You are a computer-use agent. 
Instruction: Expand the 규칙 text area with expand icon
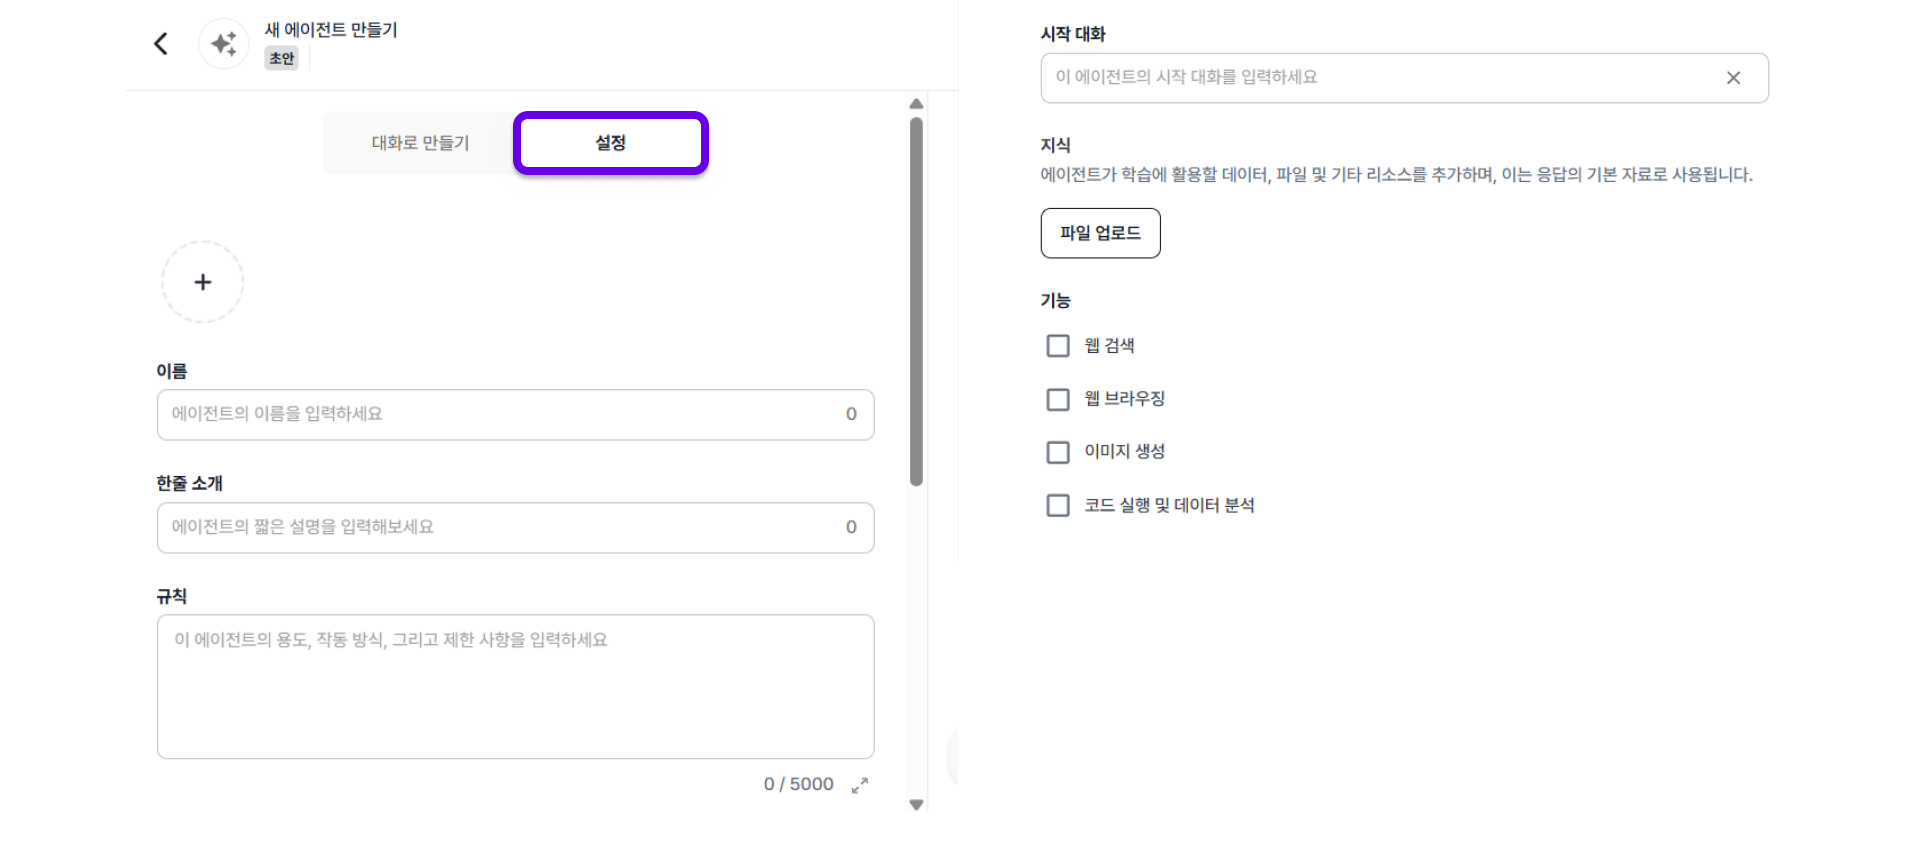pos(860,786)
